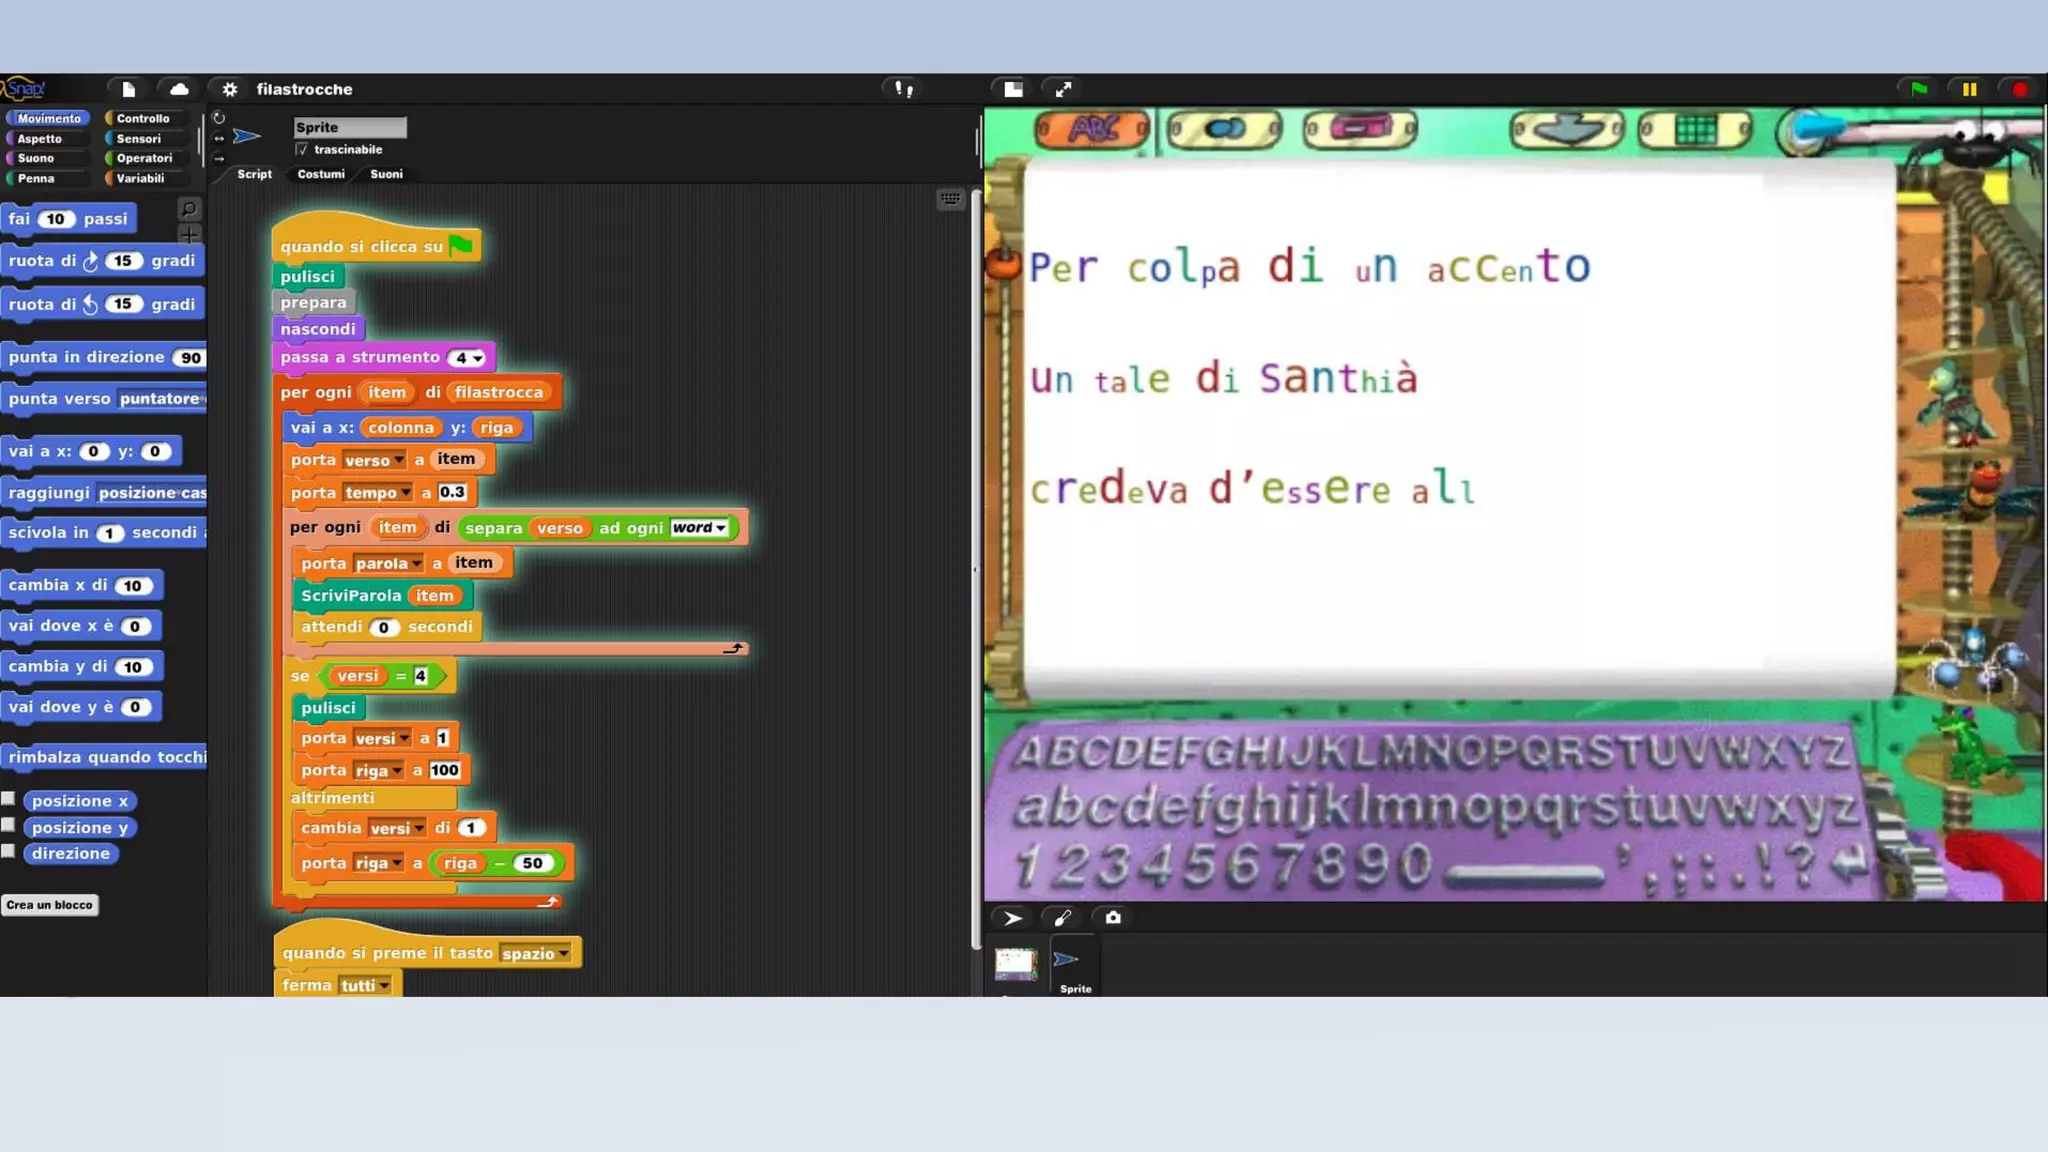Enable the posizione x watcher checkbox
Screen dimensions: 2048x1152
pos(9,799)
